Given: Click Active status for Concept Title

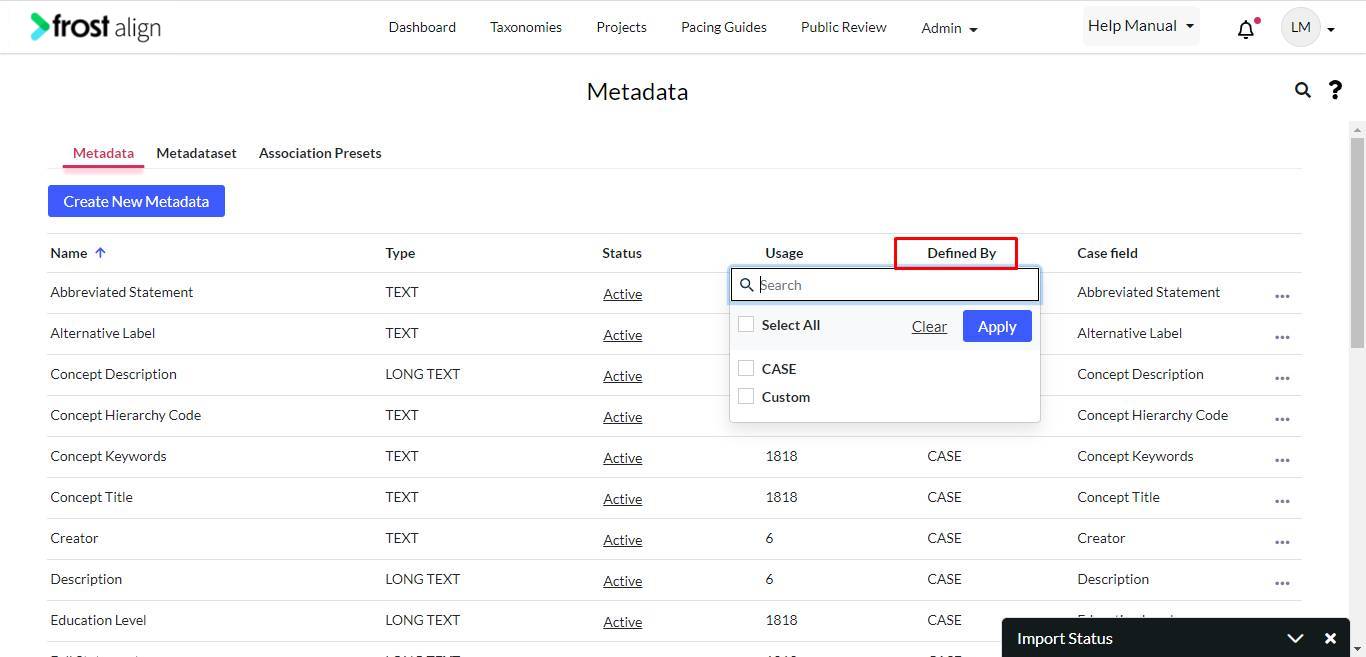Looking at the screenshot, I should [622, 499].
